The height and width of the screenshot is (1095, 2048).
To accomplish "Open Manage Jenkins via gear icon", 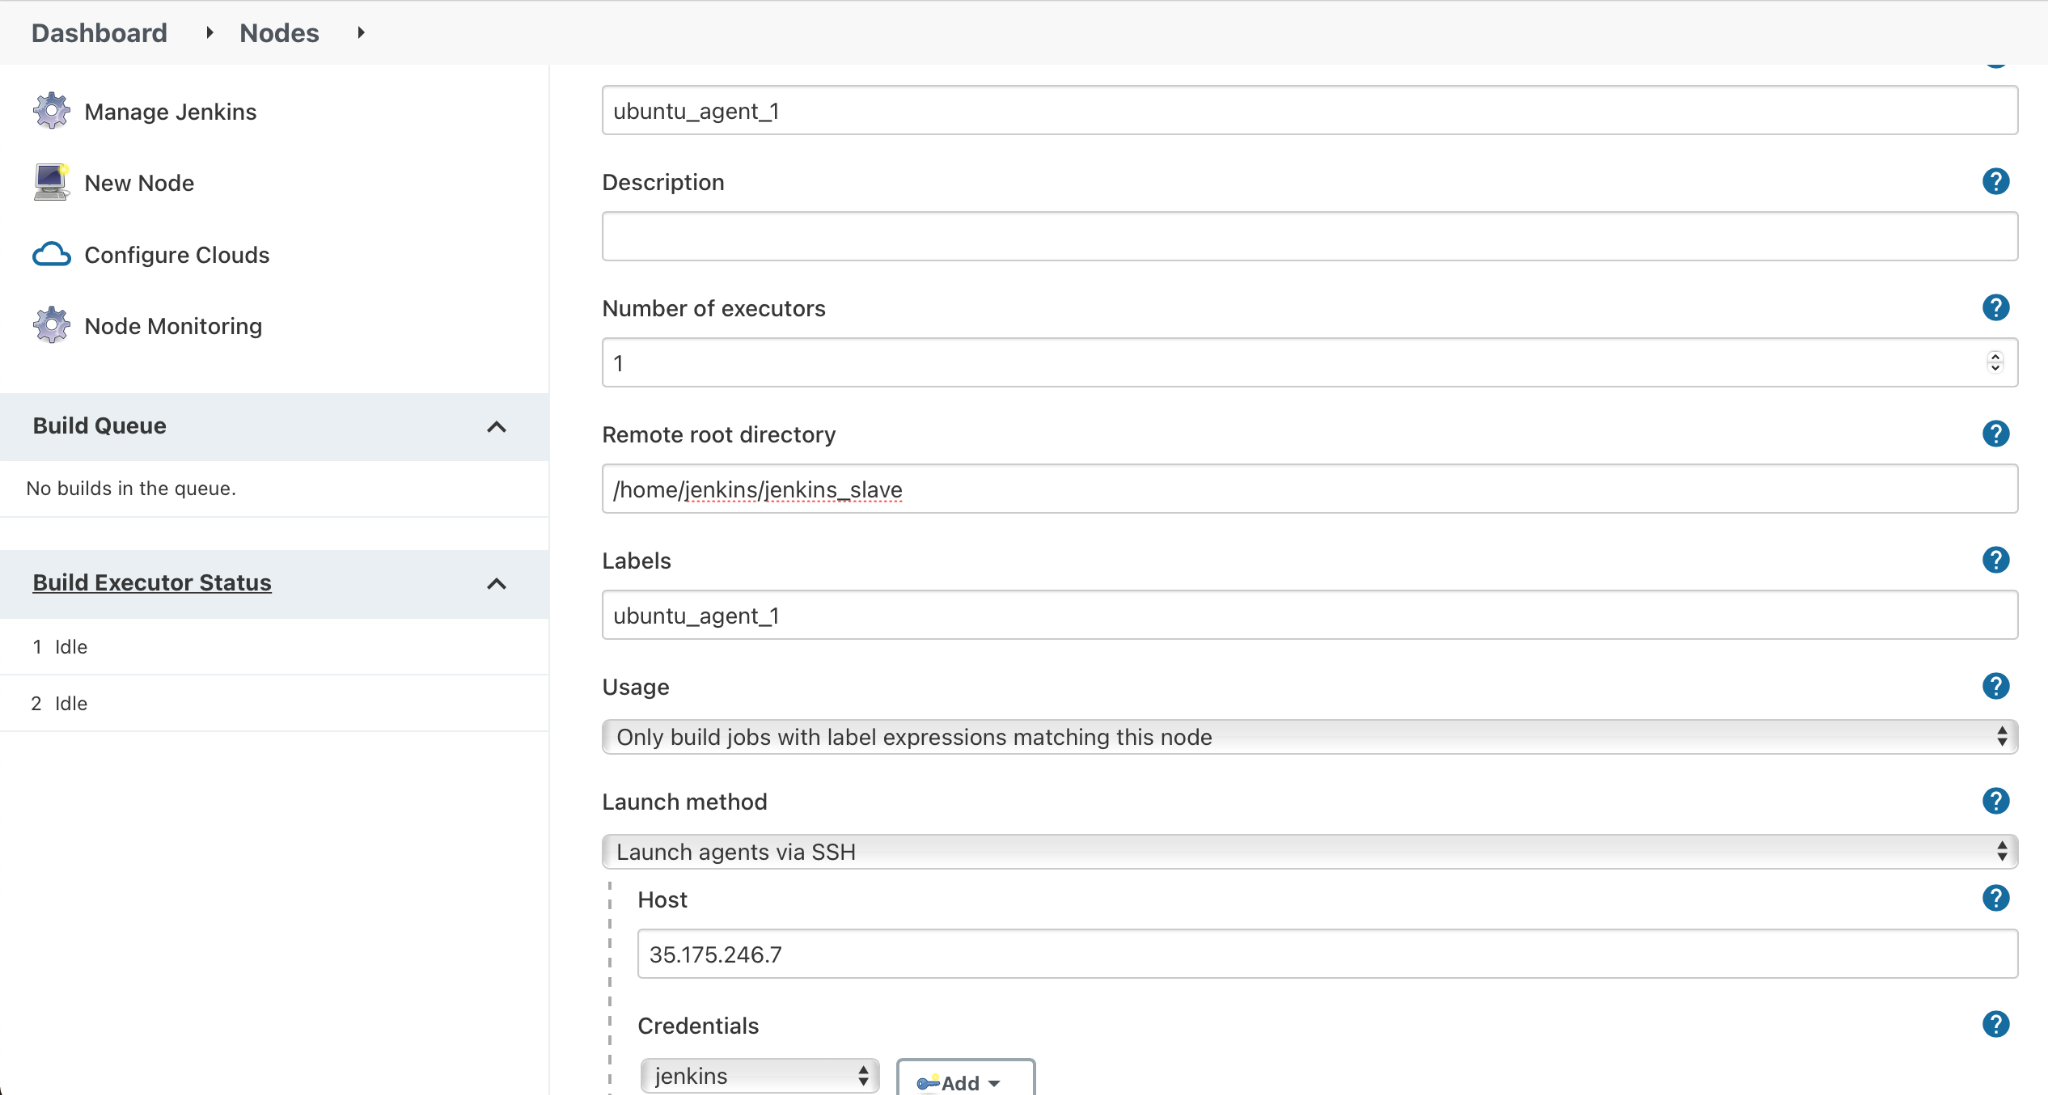I will click(x=51, y=111).
